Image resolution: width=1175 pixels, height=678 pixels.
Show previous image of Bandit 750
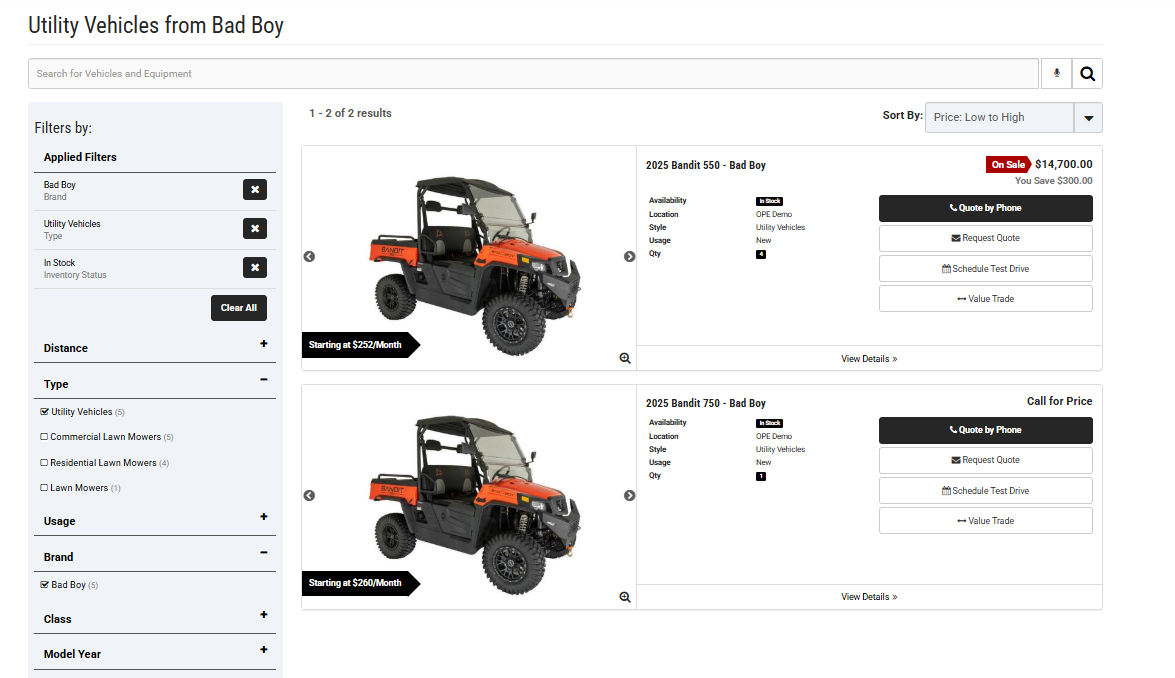pos(309,495)
